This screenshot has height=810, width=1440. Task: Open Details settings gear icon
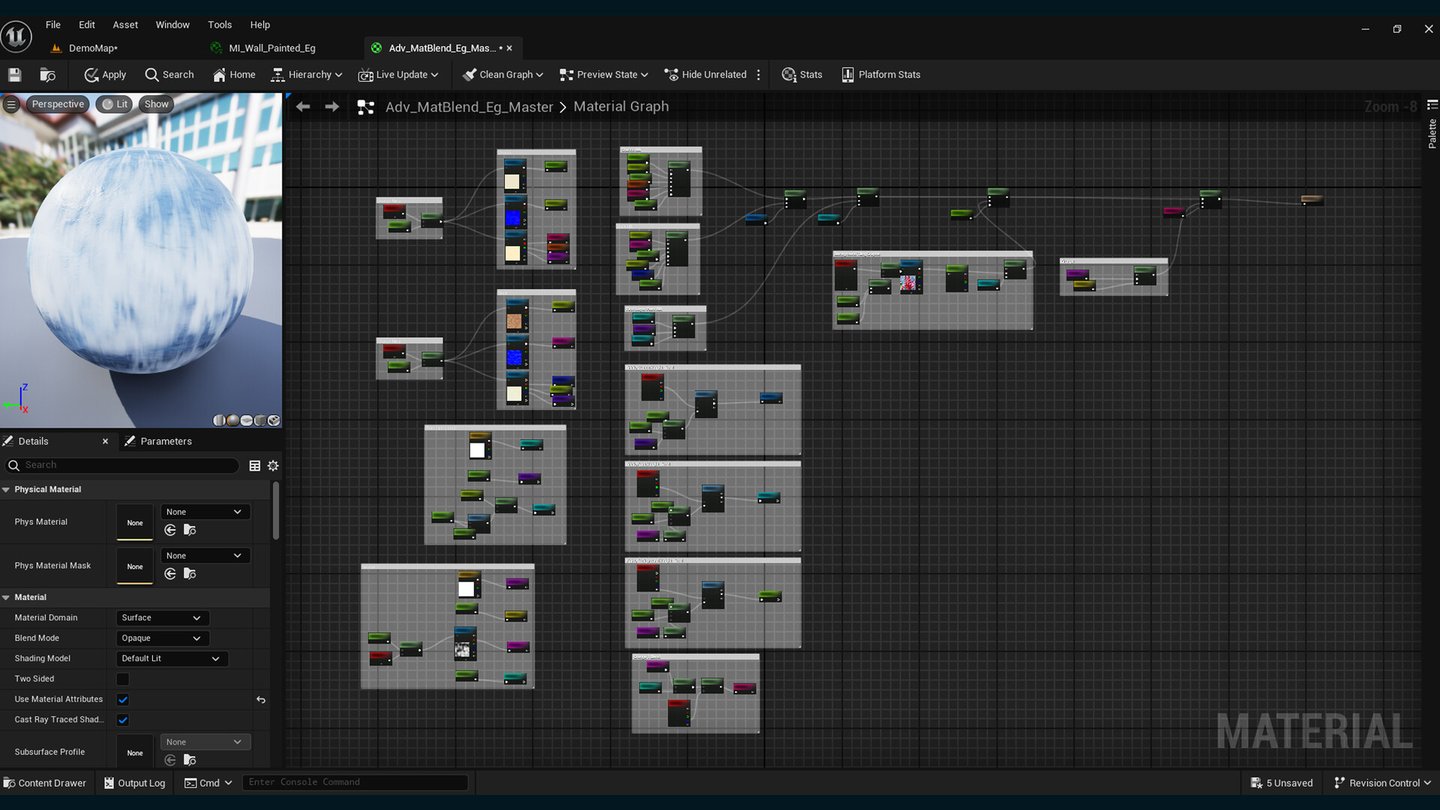pyautogui.click(x=273, y=465)
